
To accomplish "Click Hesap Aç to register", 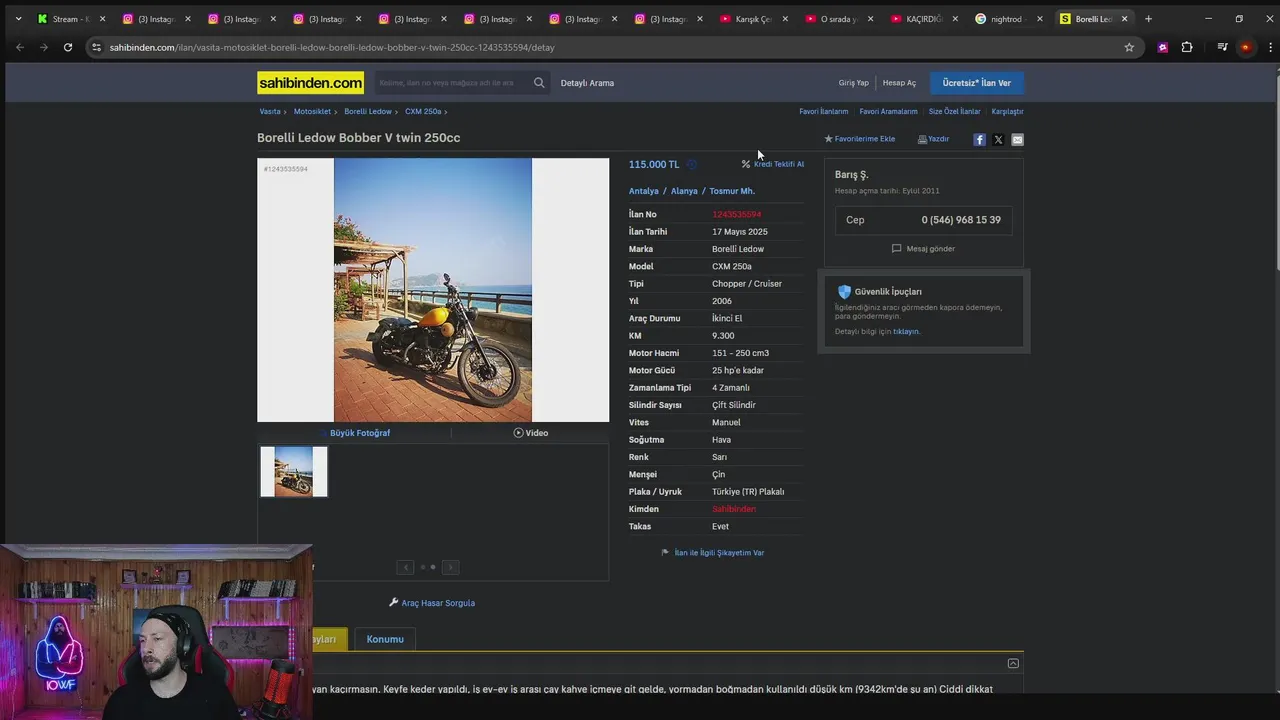I will coord(899,83).
